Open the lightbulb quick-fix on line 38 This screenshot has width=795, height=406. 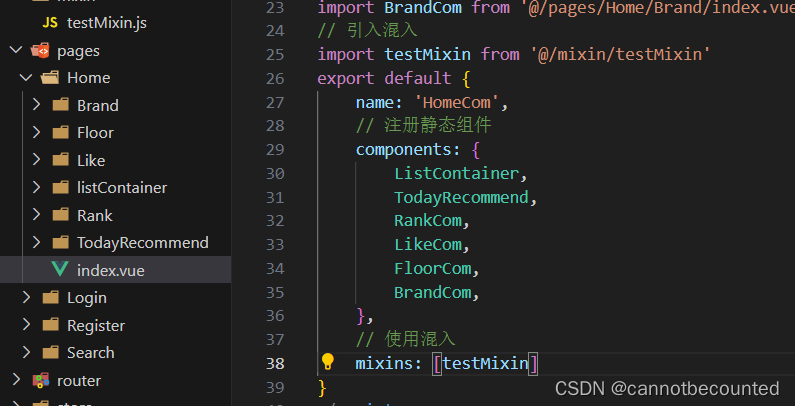point(328,362)
